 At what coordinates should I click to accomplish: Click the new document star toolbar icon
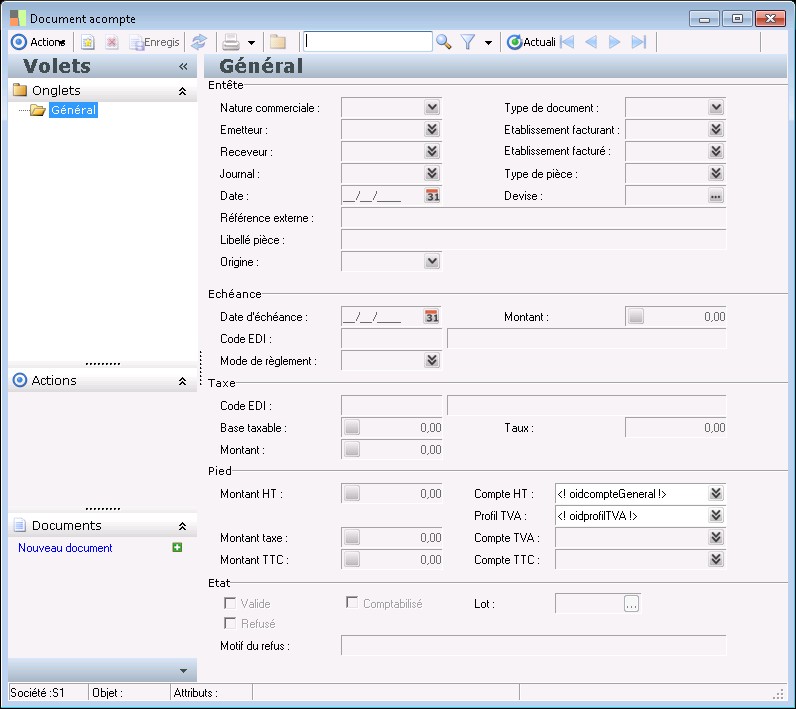pos(87,42)
